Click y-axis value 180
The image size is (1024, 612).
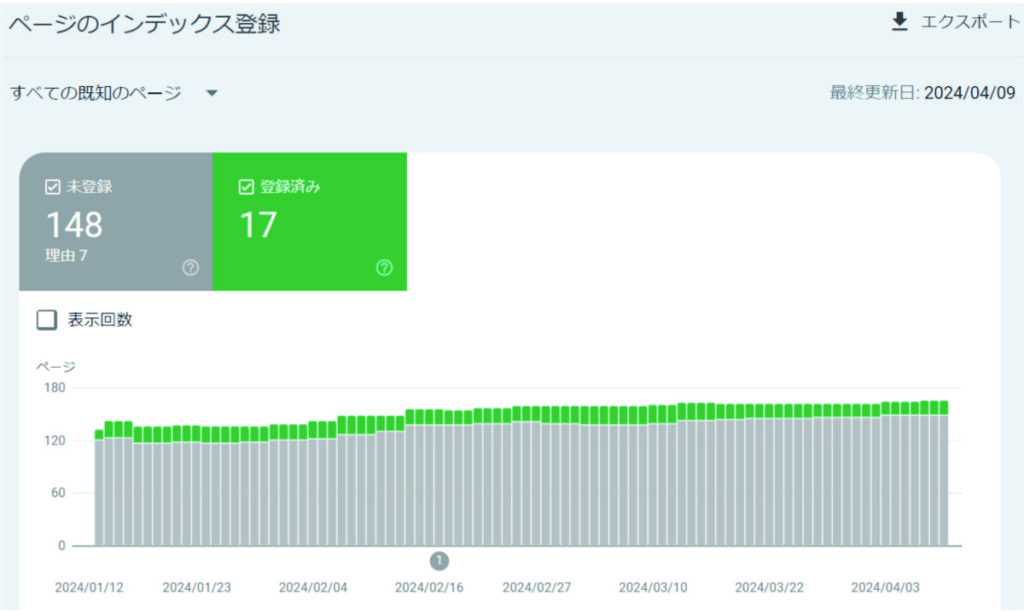[x=55, y=388]
